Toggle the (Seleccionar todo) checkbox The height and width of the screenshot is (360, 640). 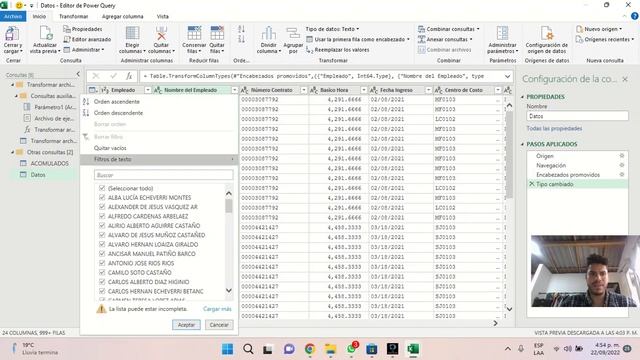click(x=102, y=188)
